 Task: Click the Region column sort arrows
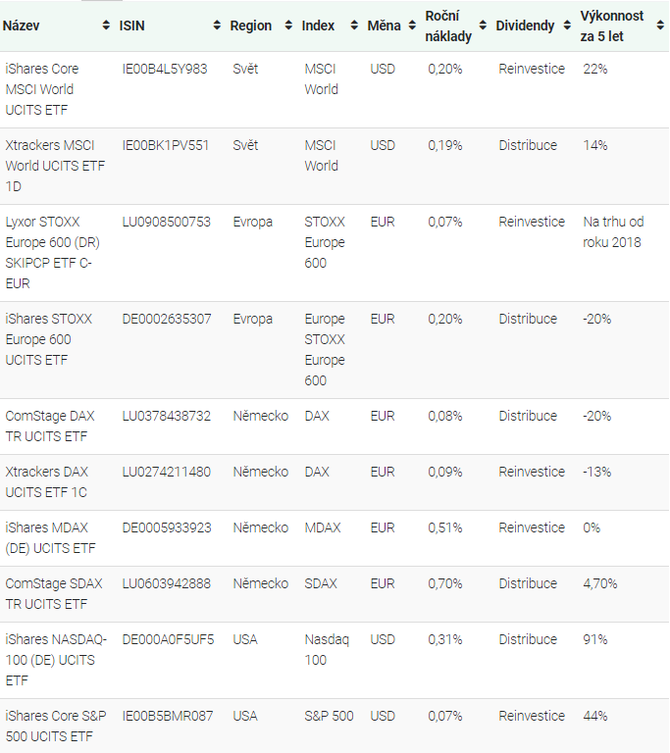pos(289,25)
